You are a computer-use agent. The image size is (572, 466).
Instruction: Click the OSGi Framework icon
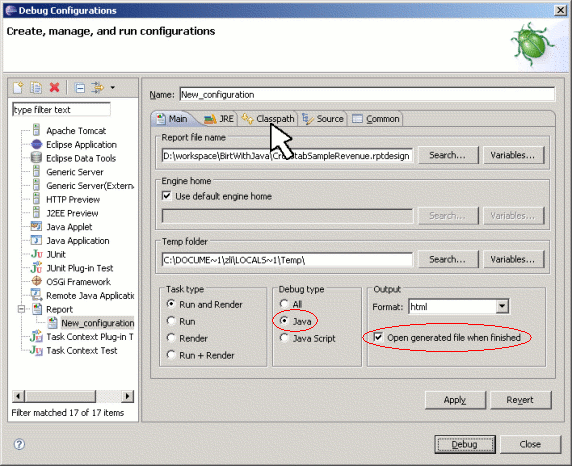[x=36, y=281]
